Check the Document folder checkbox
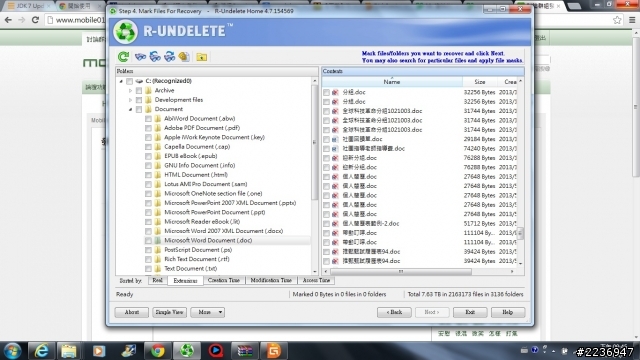The image size is (640, 360). pos(139,109)
